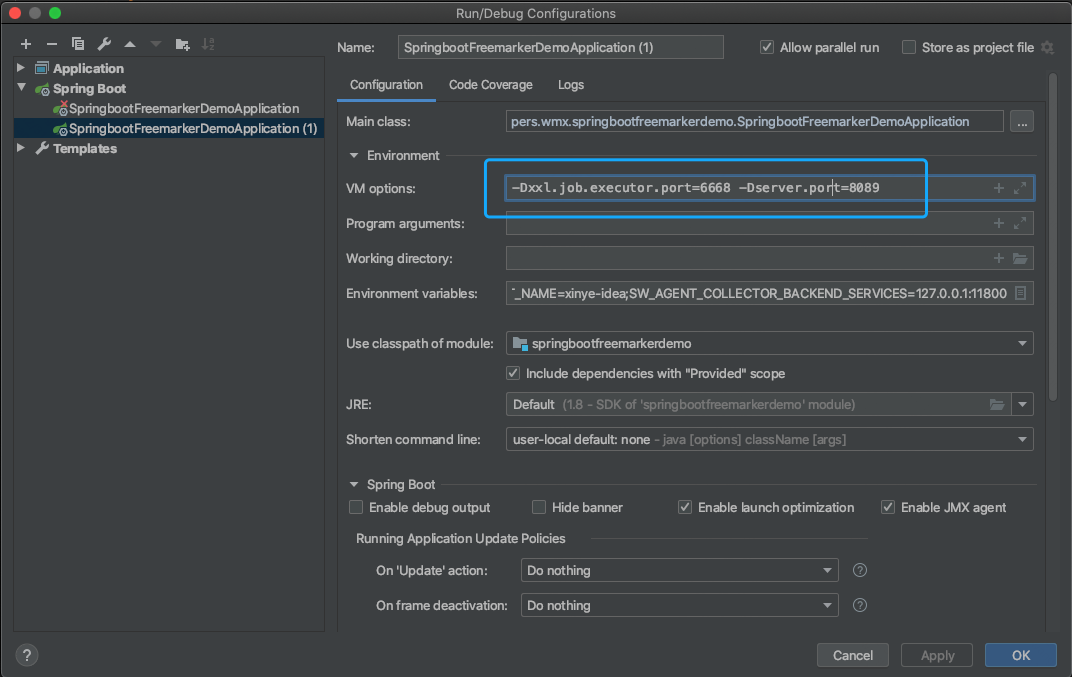Viewport: 1072px width, 677px height.
Task: Click the Copy Configuration icon
Action: point(78,44)
